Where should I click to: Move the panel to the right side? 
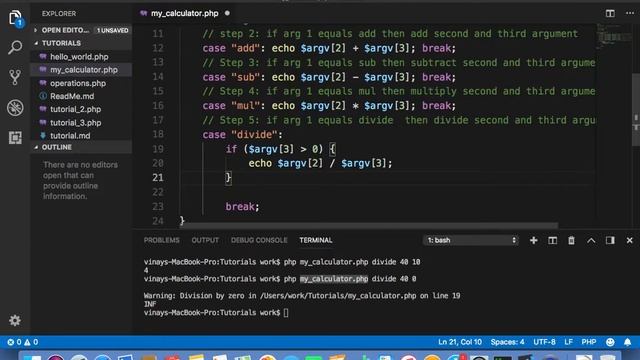(610, 240)
